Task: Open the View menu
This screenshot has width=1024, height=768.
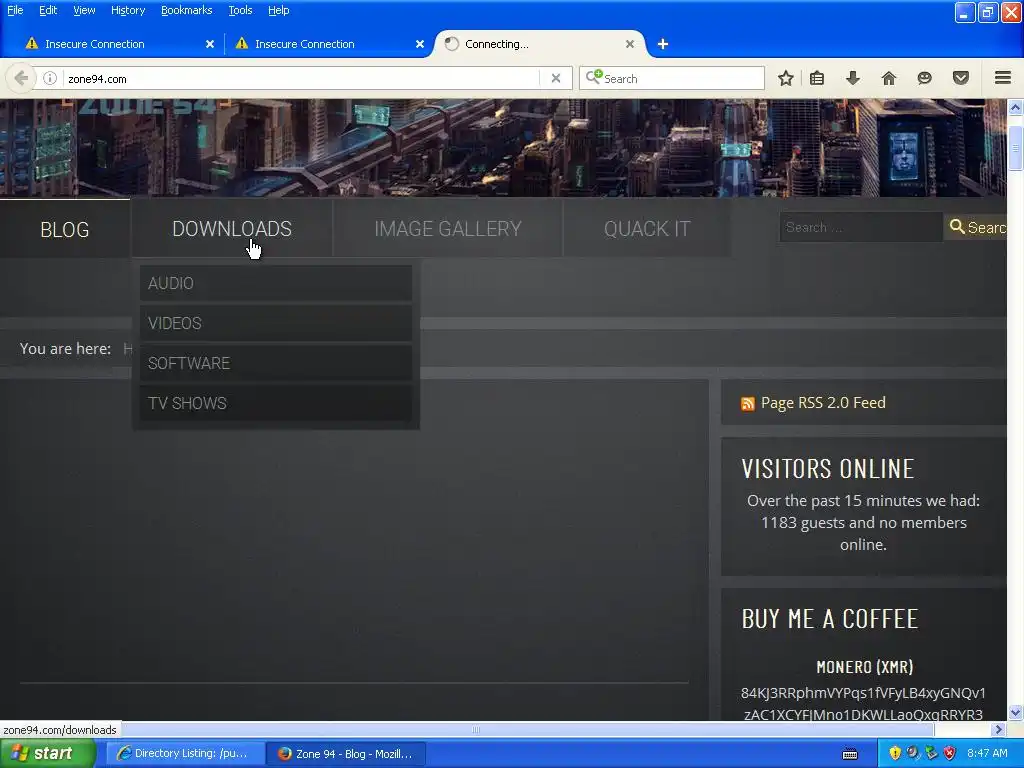Action: tap(84, 10)
